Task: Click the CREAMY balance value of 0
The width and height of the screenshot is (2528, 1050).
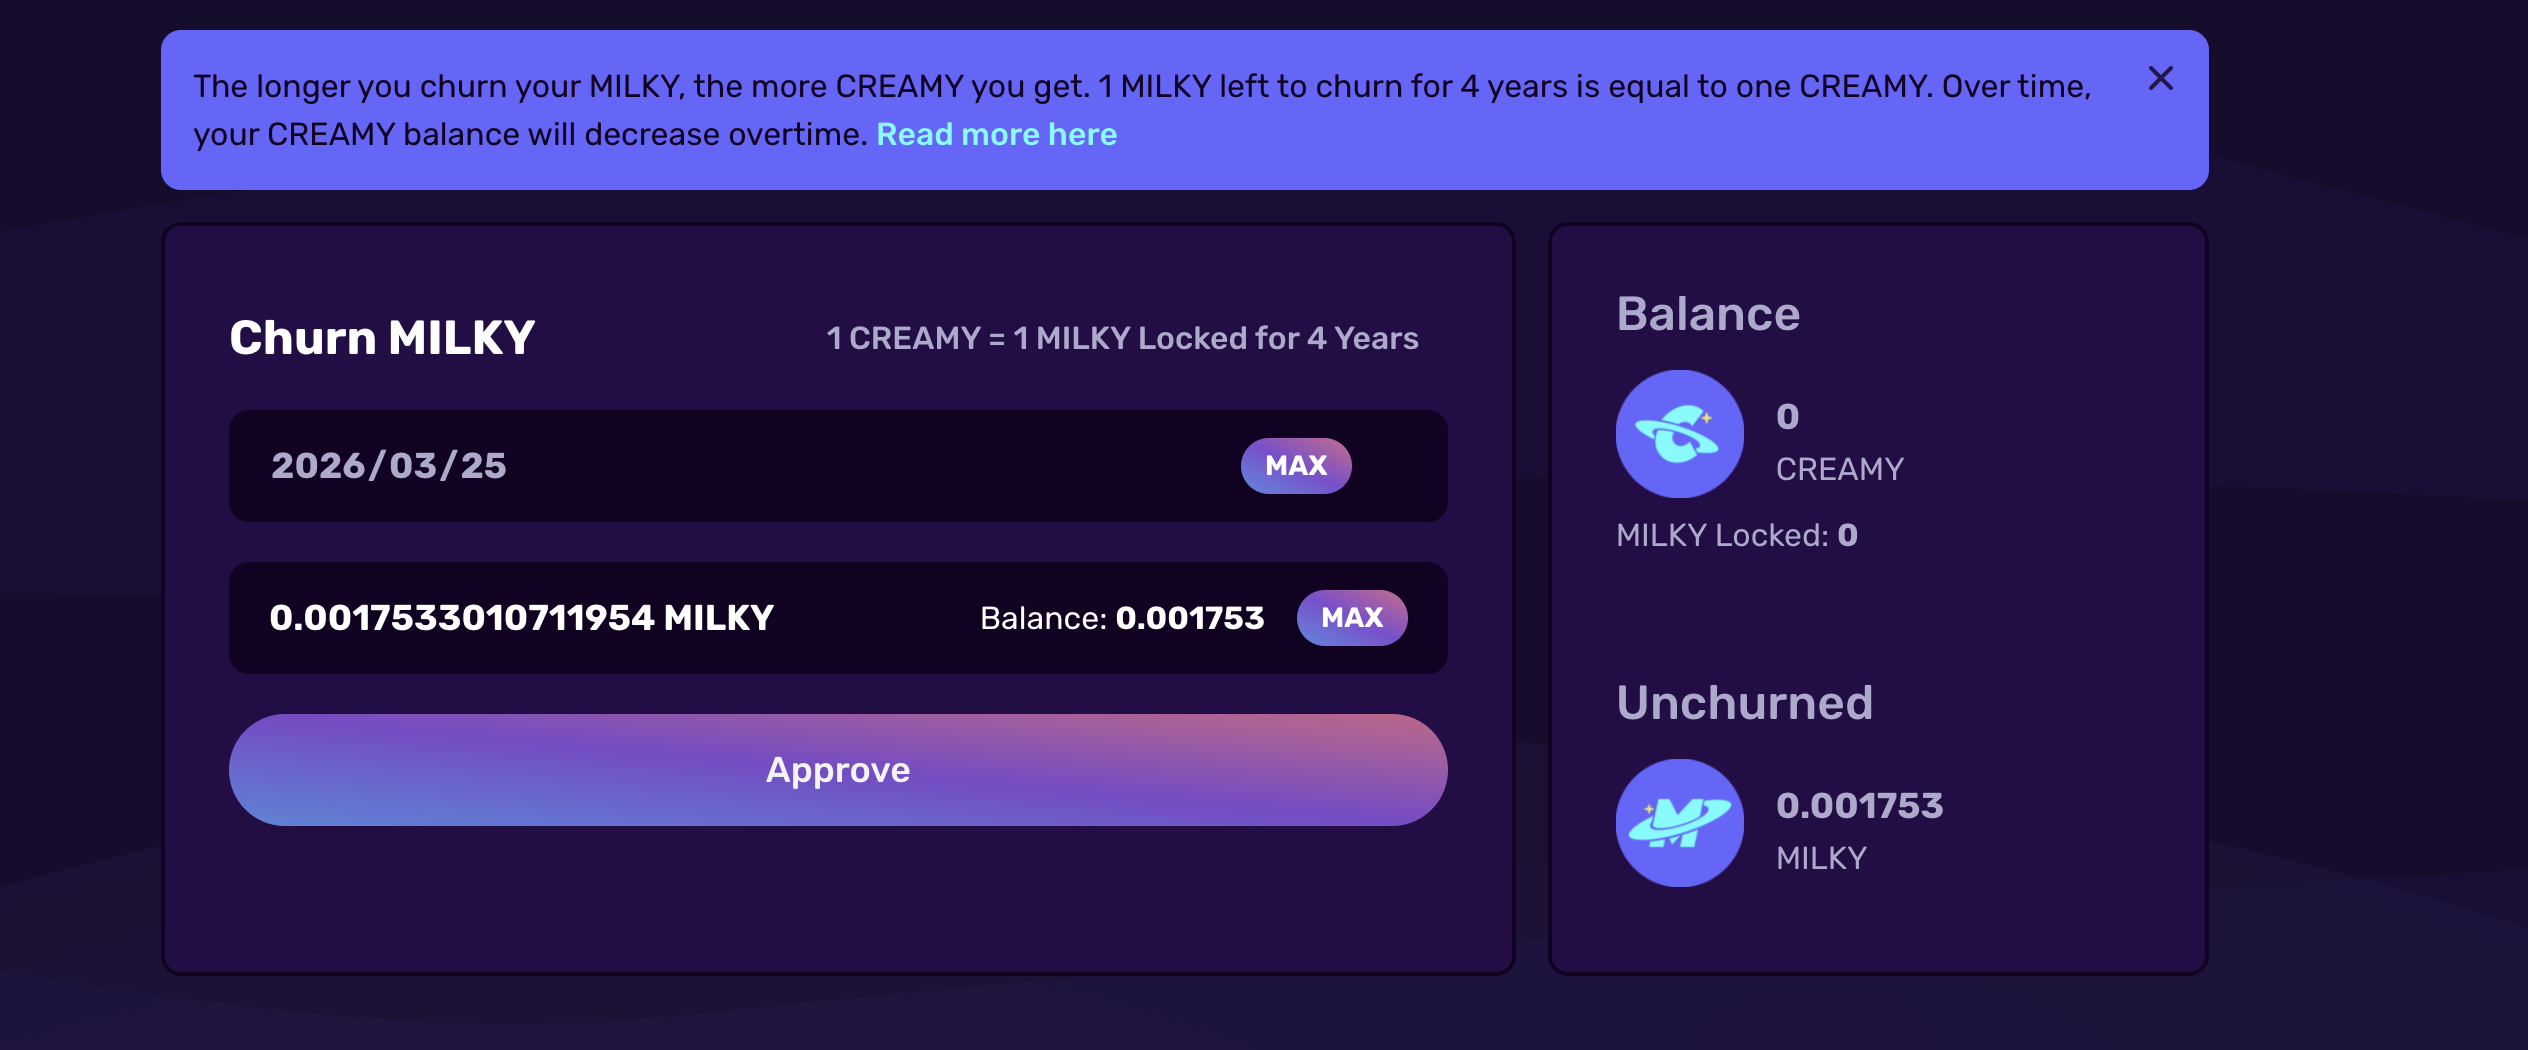Action: pyautogui.click(x=1787, y=416)
